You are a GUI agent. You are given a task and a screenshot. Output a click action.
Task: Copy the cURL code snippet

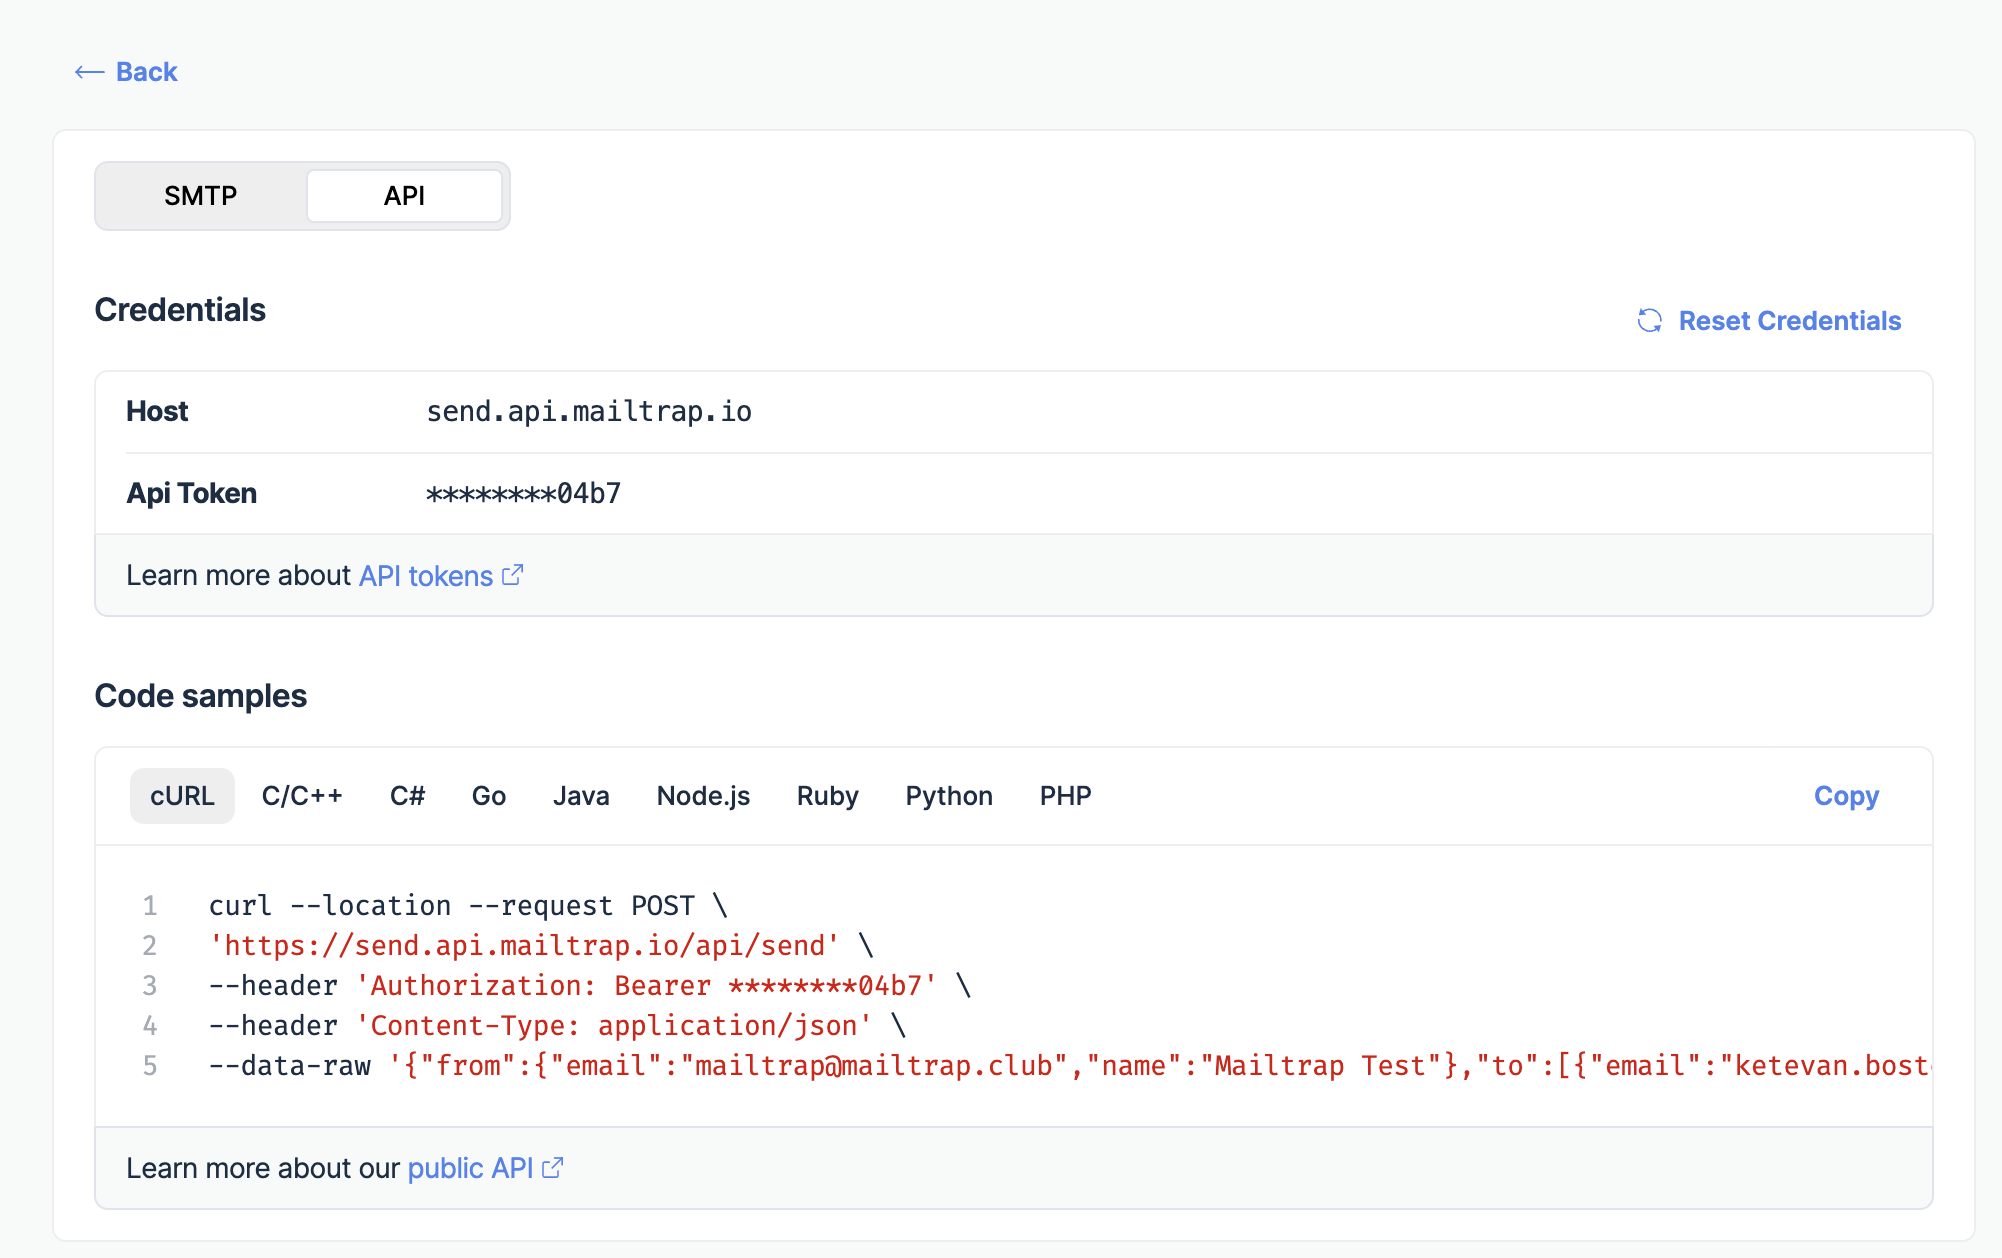click(1846, 795)
